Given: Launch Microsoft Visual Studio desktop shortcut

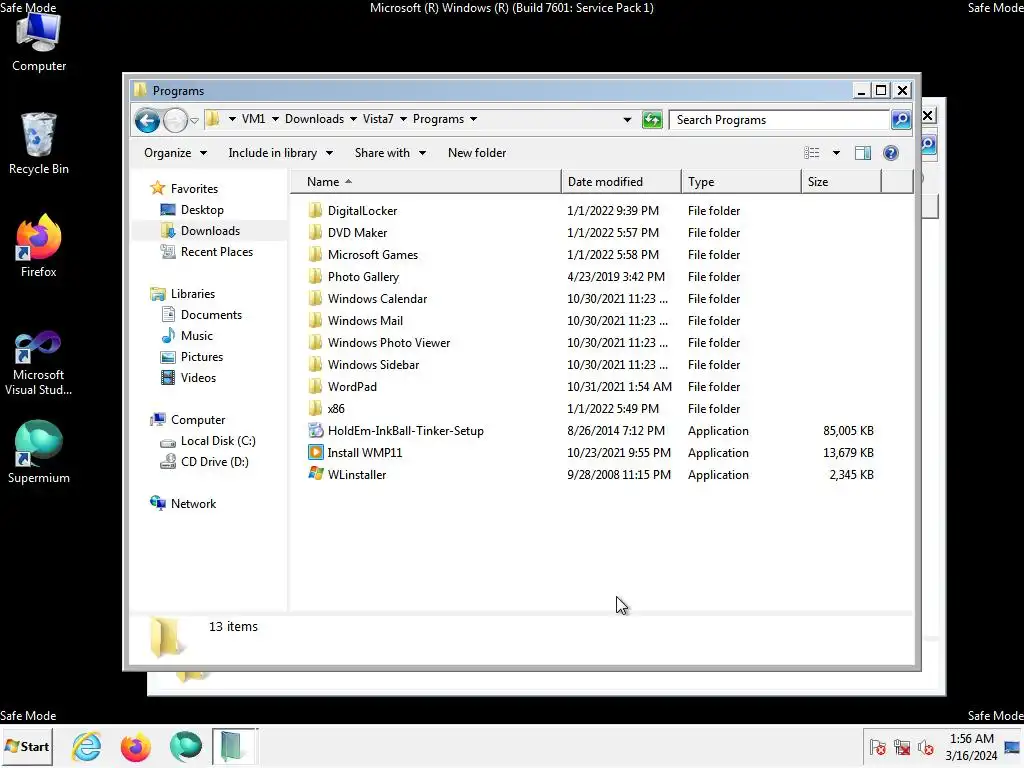Looking at the screenshot, I should coord(39,362).
